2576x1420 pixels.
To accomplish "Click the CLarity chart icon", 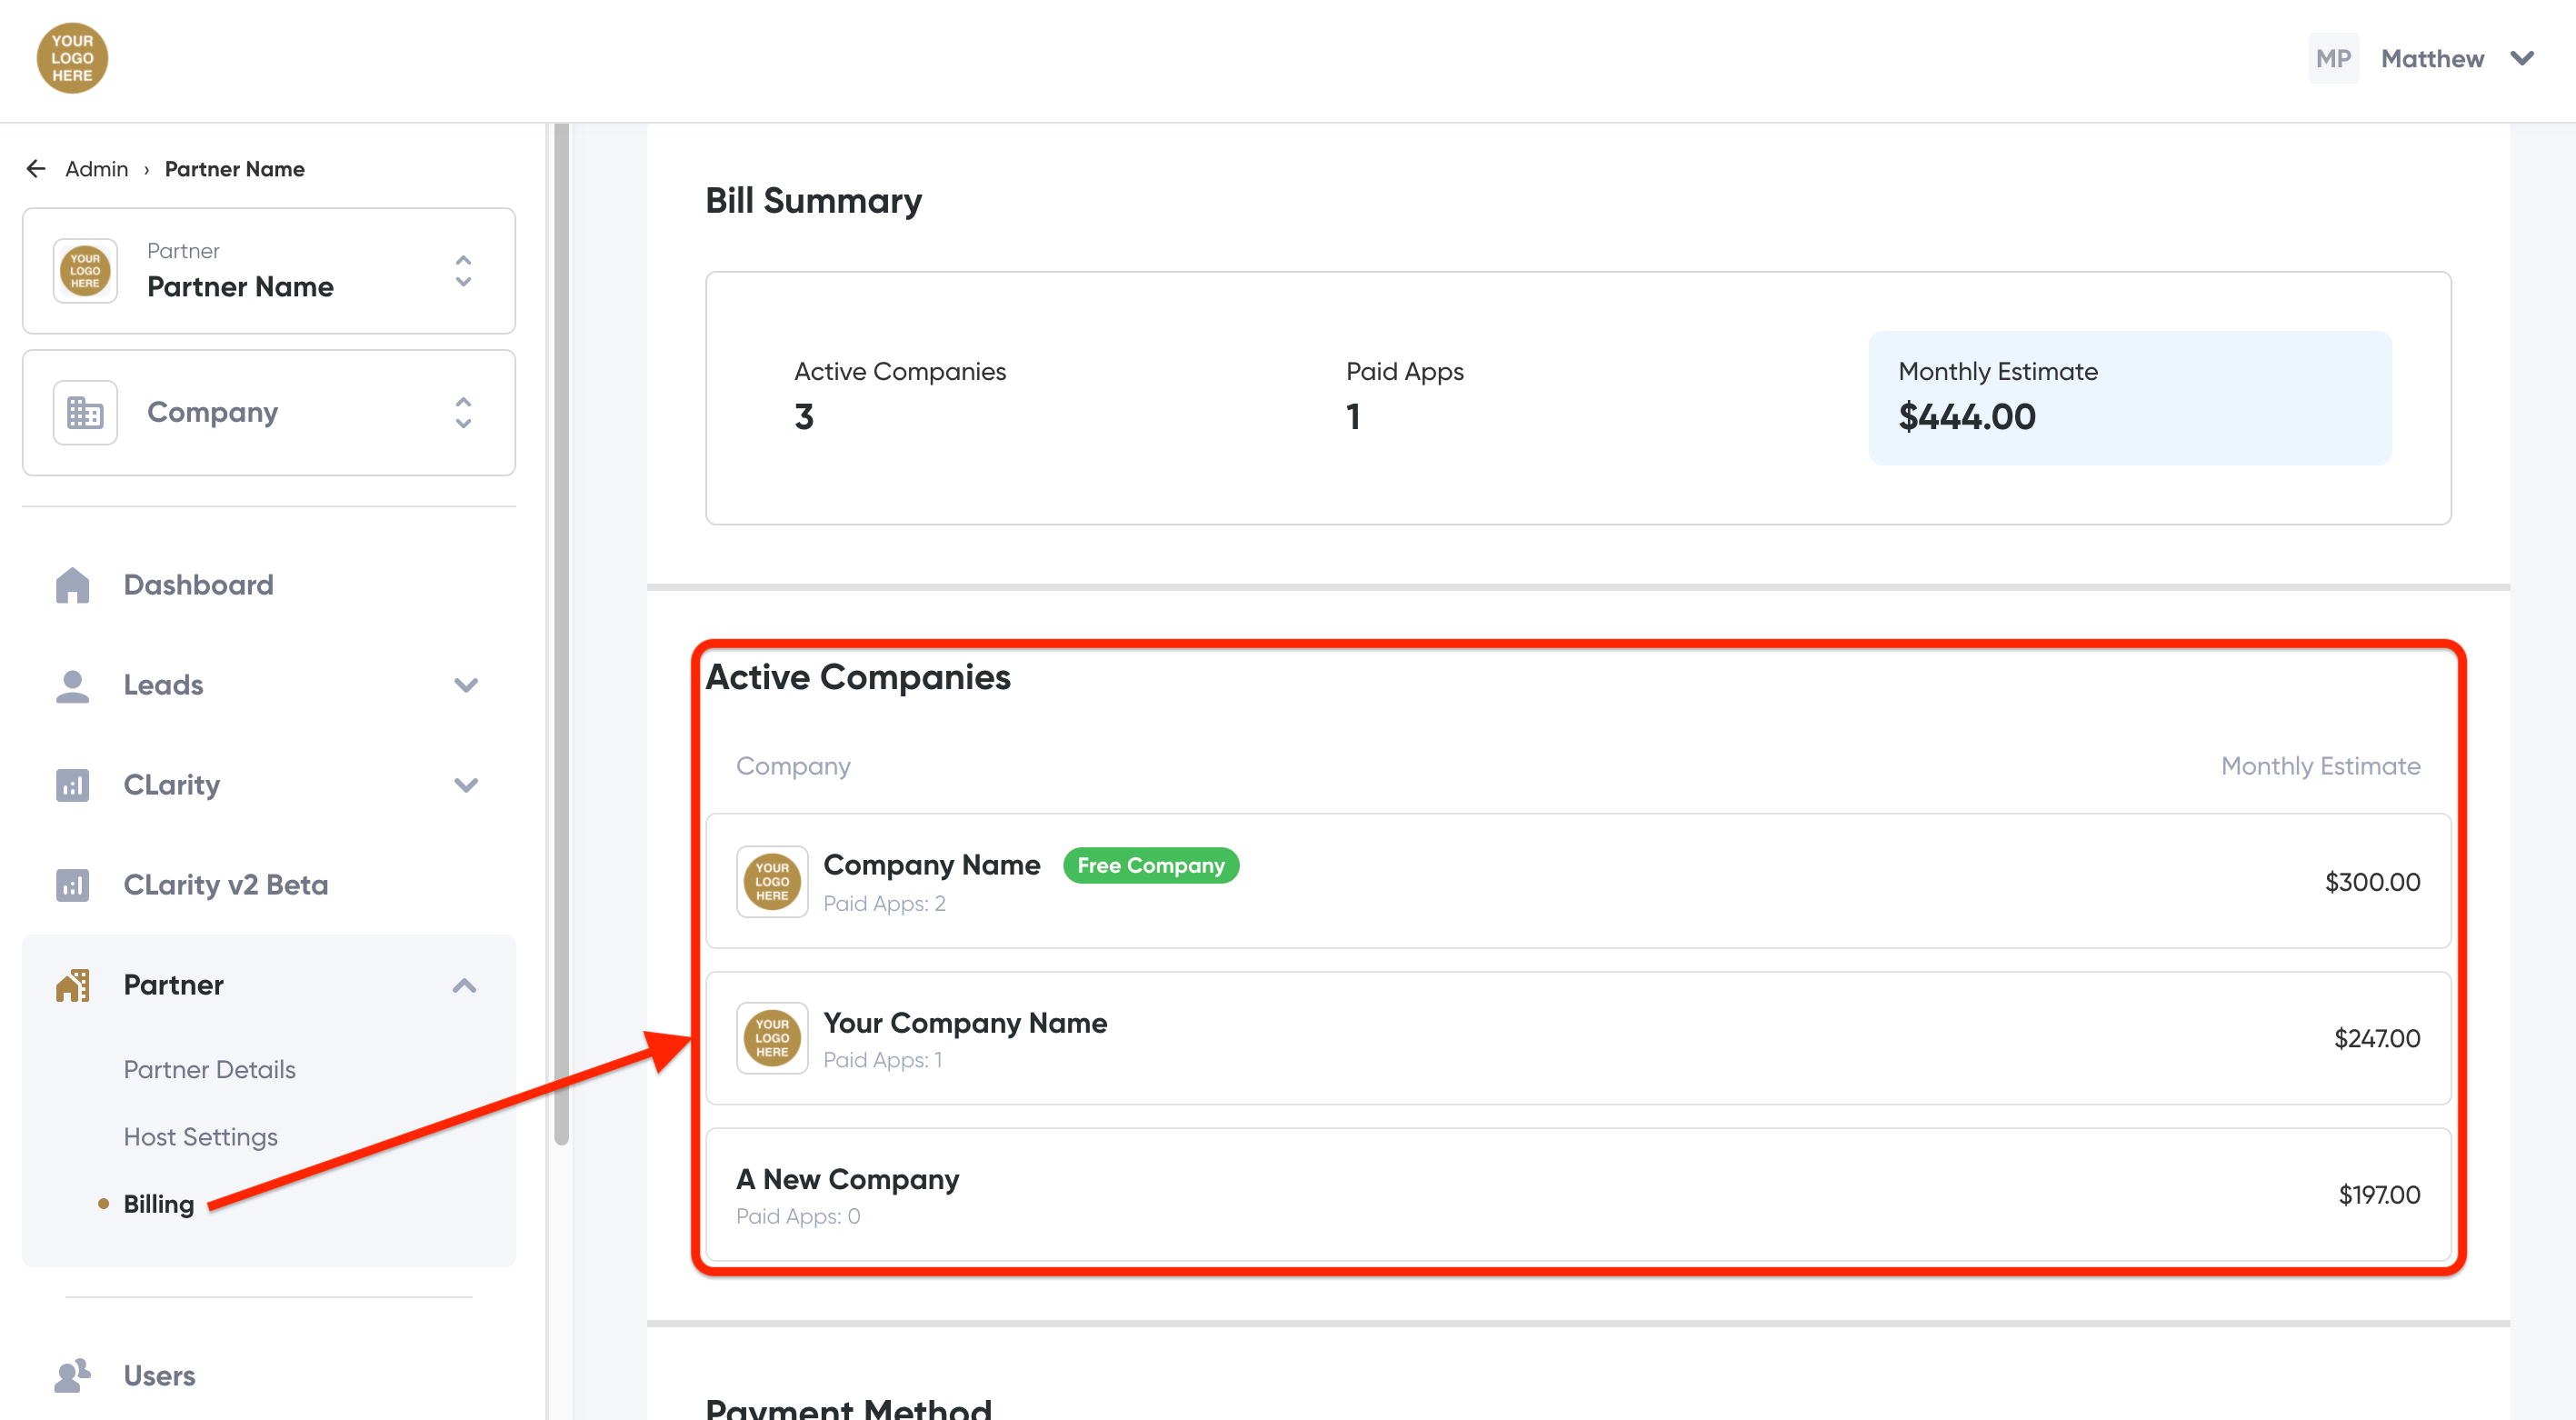I will (72, 785).
